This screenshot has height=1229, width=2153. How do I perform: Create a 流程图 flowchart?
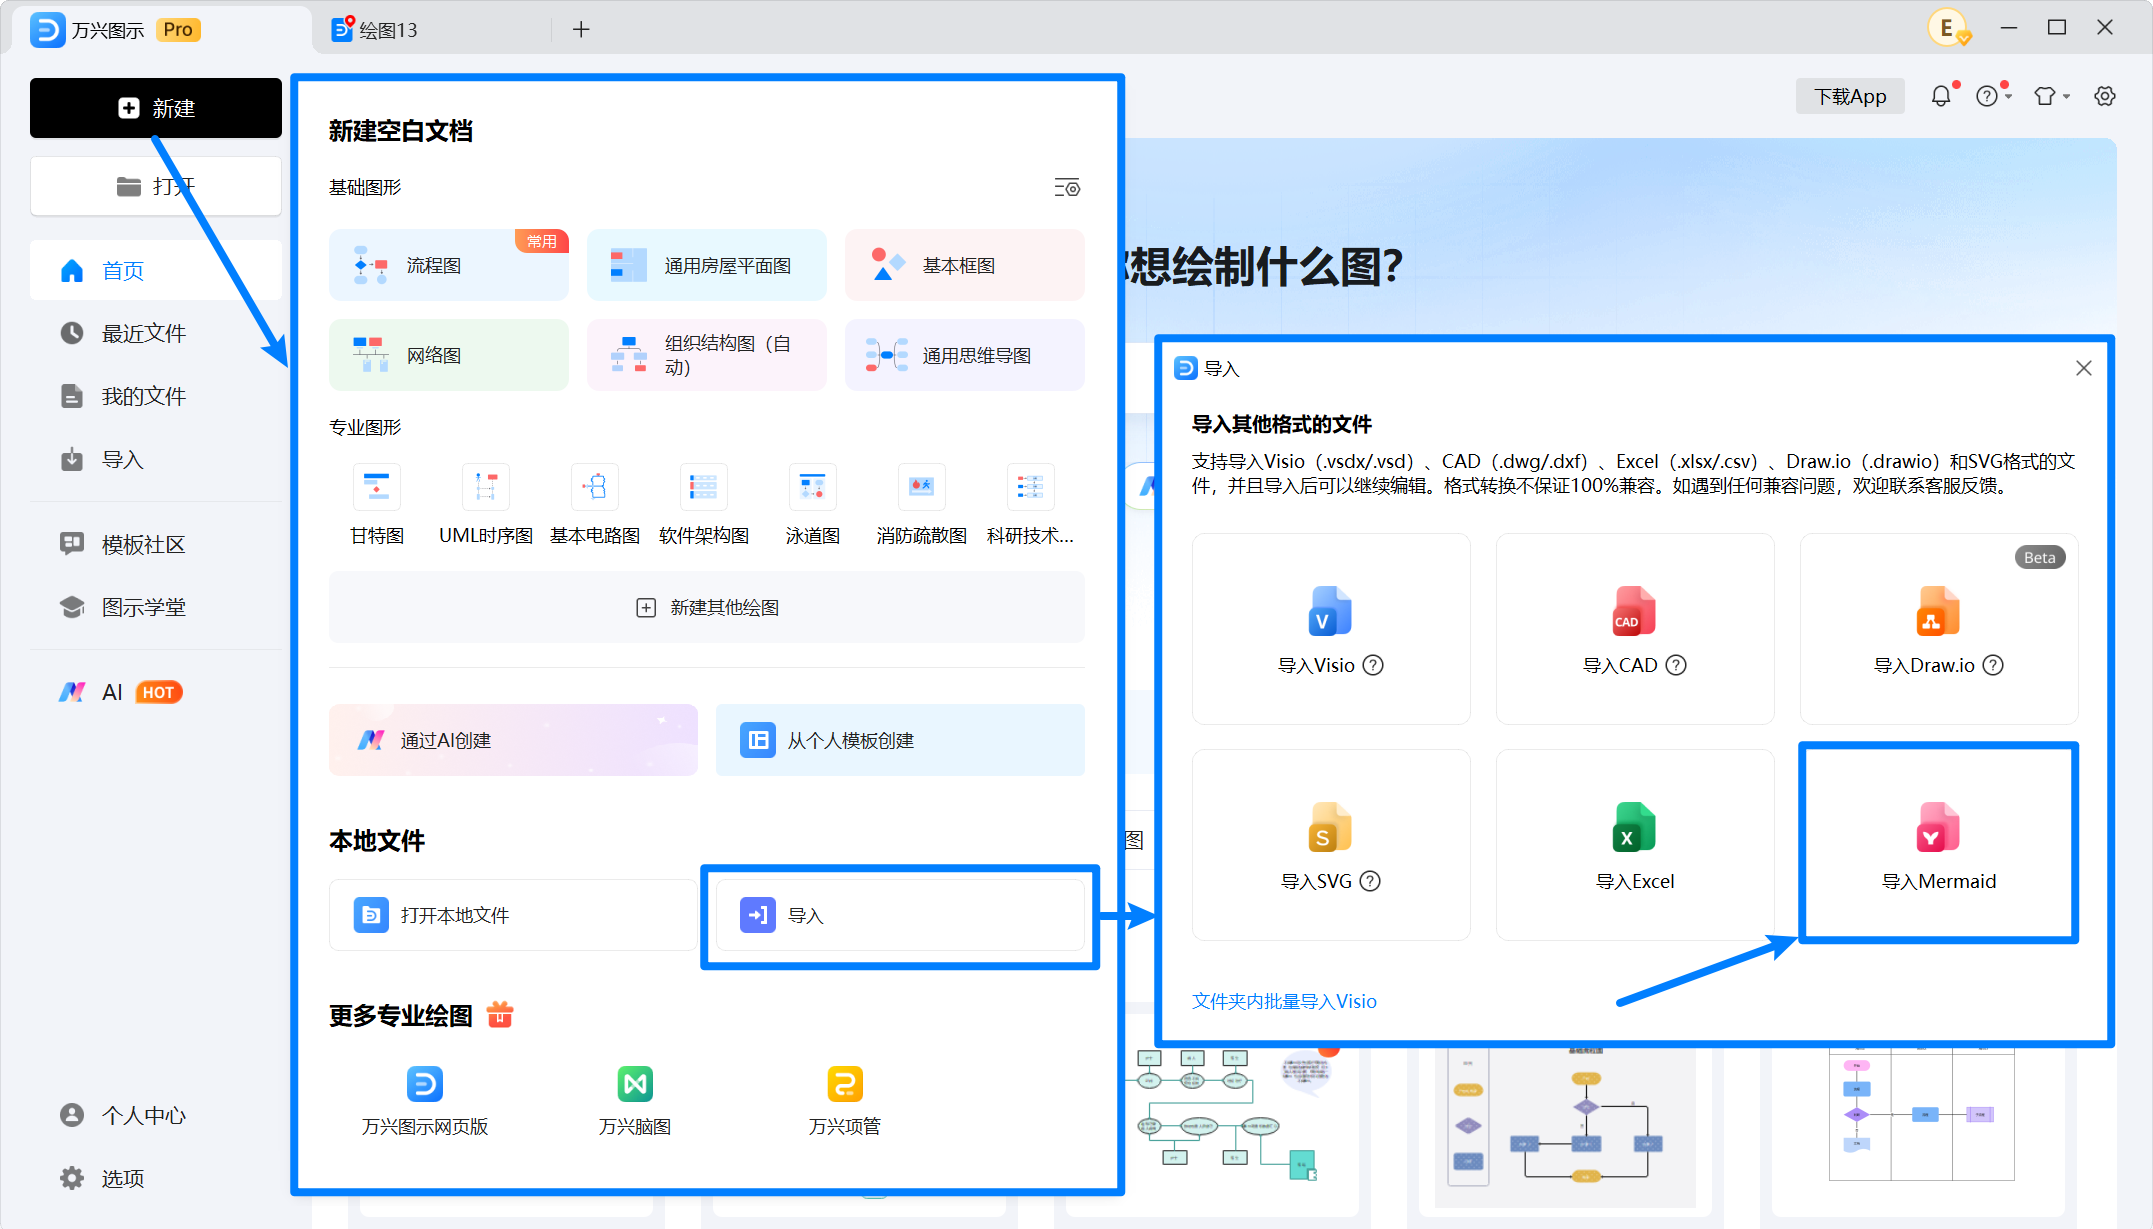[x=449, y=265]
